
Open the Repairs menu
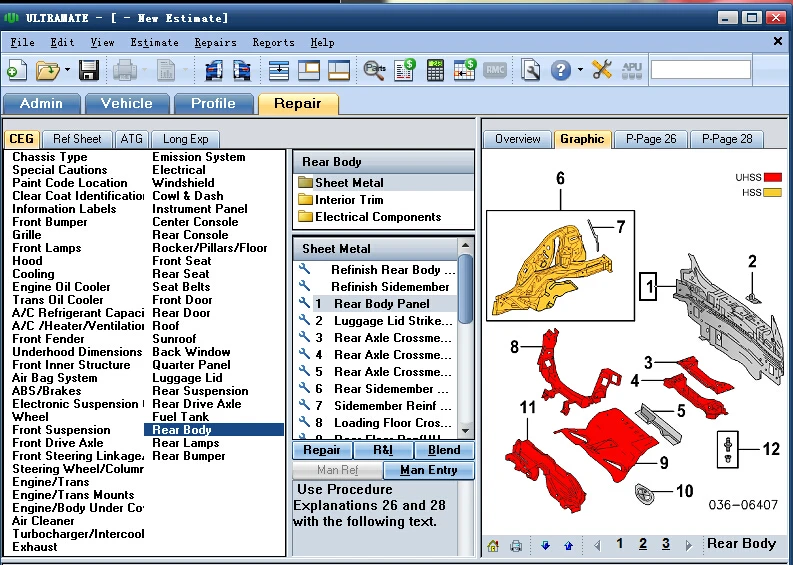215,42
